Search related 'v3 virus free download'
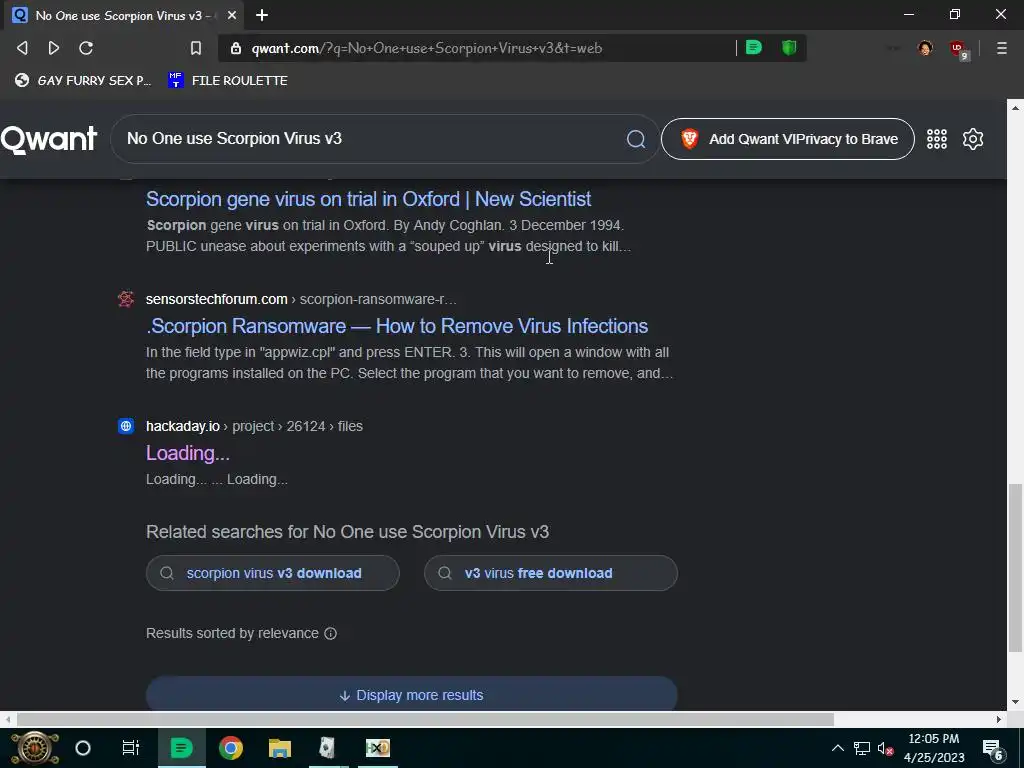The height and width of the screenshot is (768, 1024). click(x=551, y=573)
